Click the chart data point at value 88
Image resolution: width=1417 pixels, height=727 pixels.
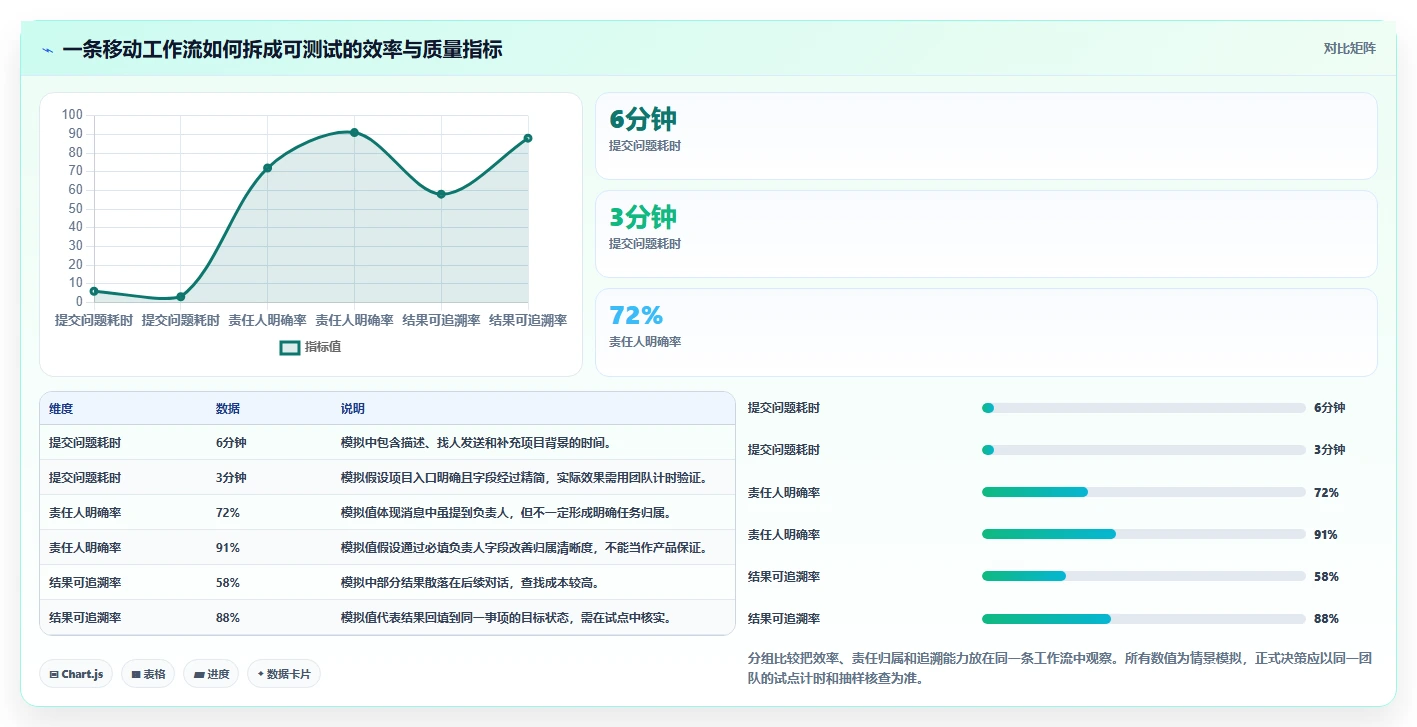[528, 138]
